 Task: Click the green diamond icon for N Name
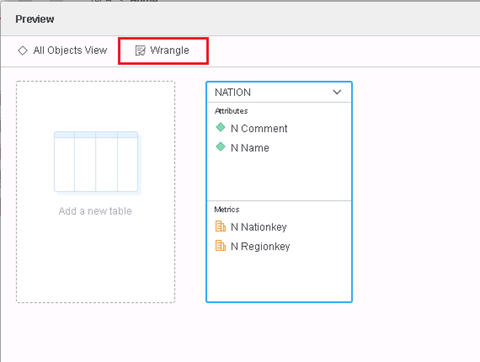[220, 147]
